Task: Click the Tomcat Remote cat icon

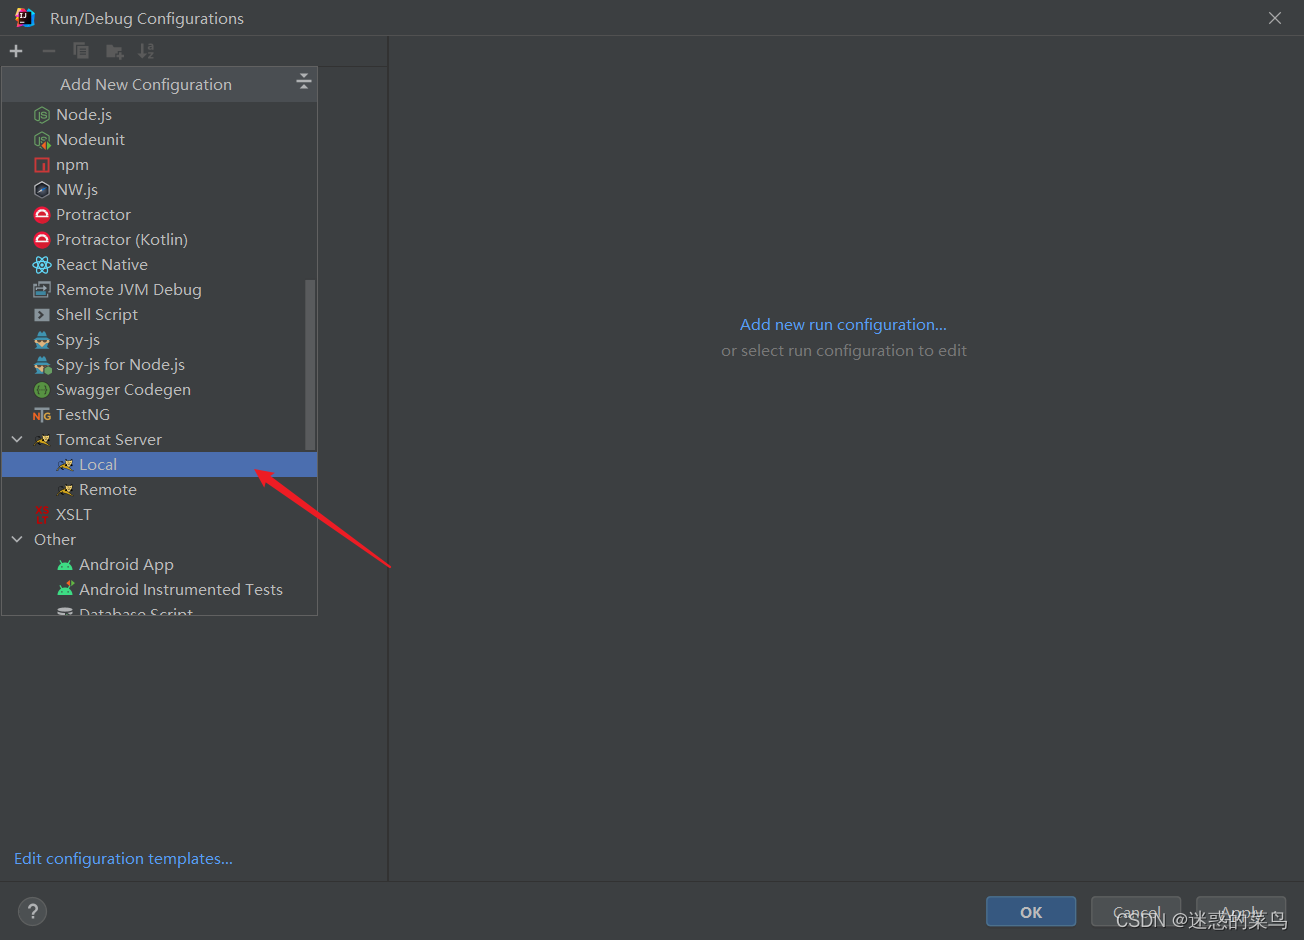Action: point(65,490)
